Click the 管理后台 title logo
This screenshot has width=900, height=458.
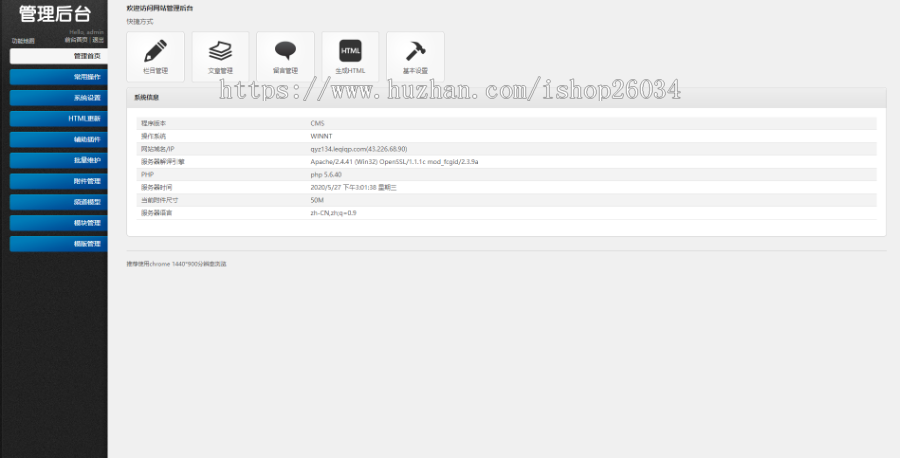[x=55, y=14]
